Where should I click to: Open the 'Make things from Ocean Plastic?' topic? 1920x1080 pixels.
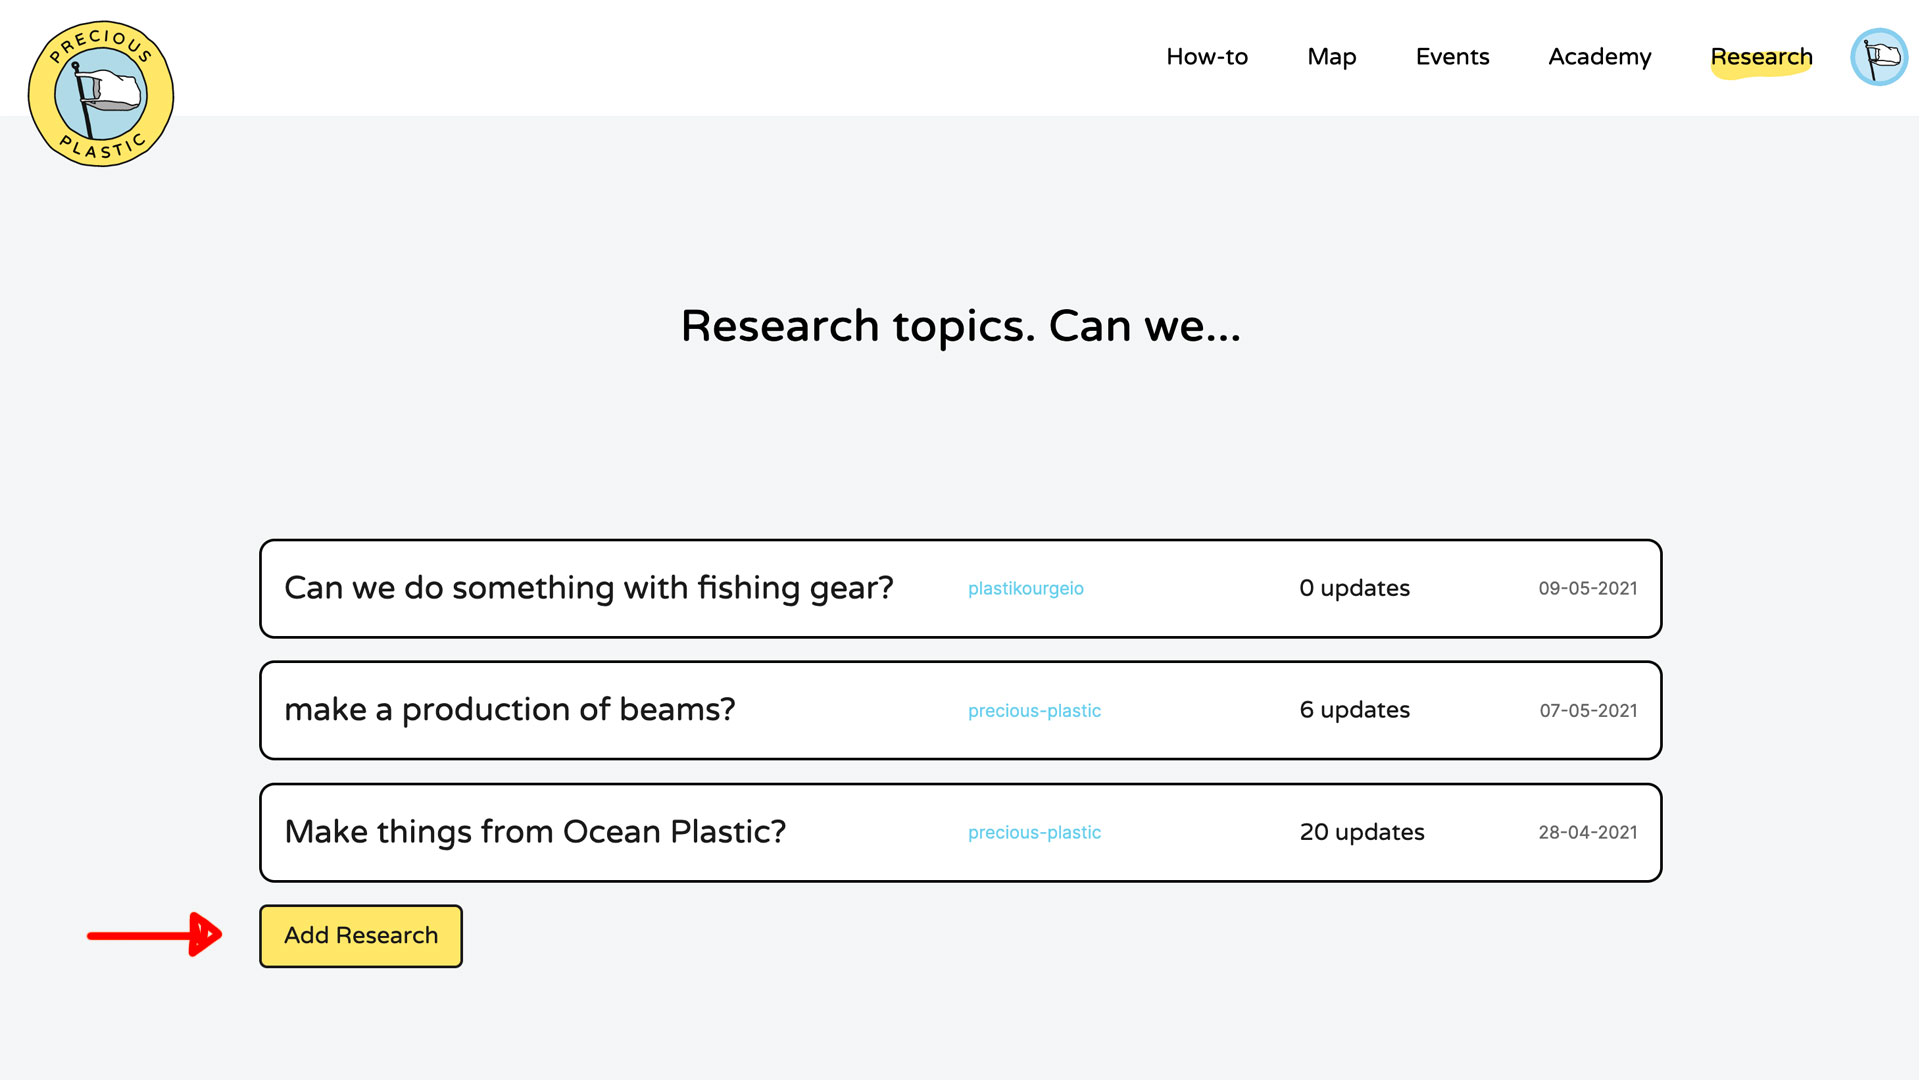click(535, 832)
